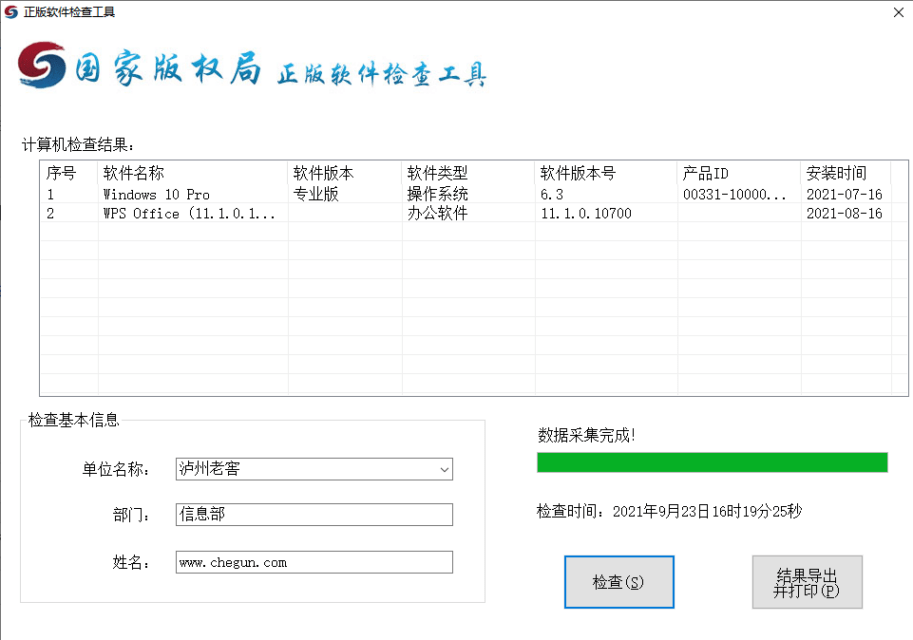Screen dimensions: 913x640
Task: Click the 部门 label
Action: tap(131, 515)
